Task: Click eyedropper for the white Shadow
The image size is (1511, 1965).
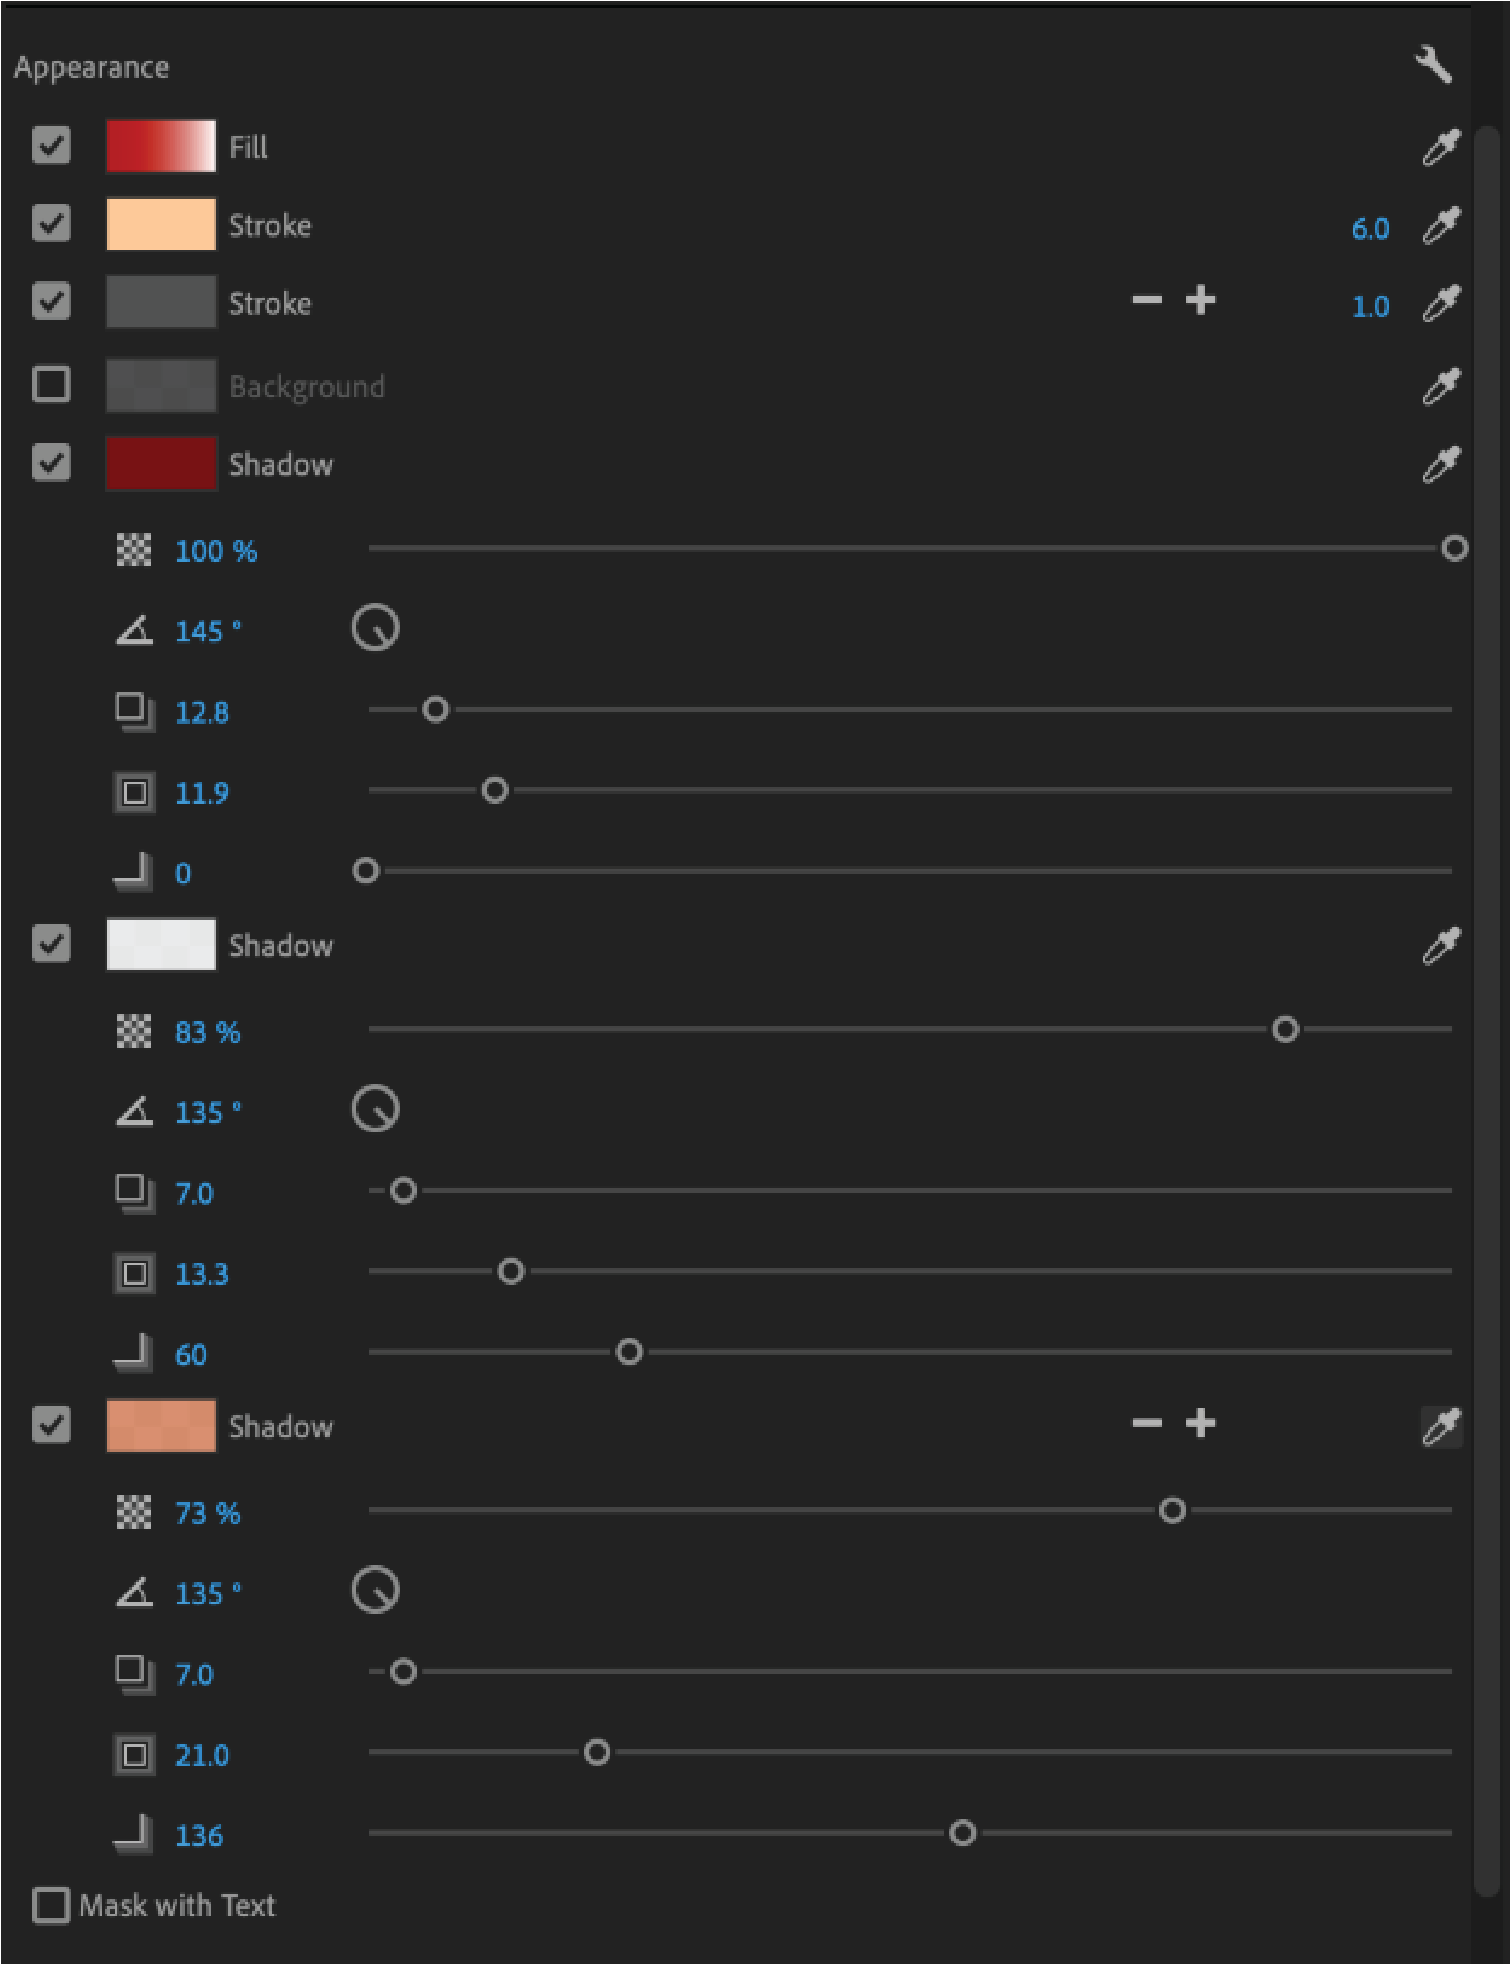Action: (1441, 946)
